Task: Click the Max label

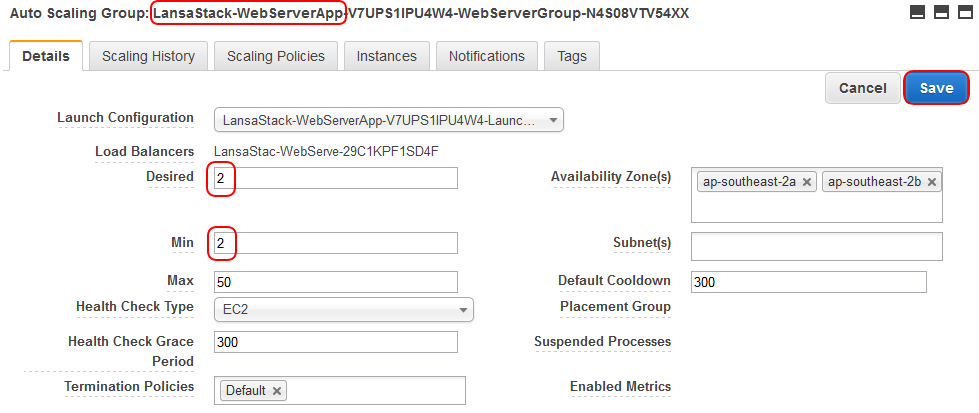Action: 180,281
